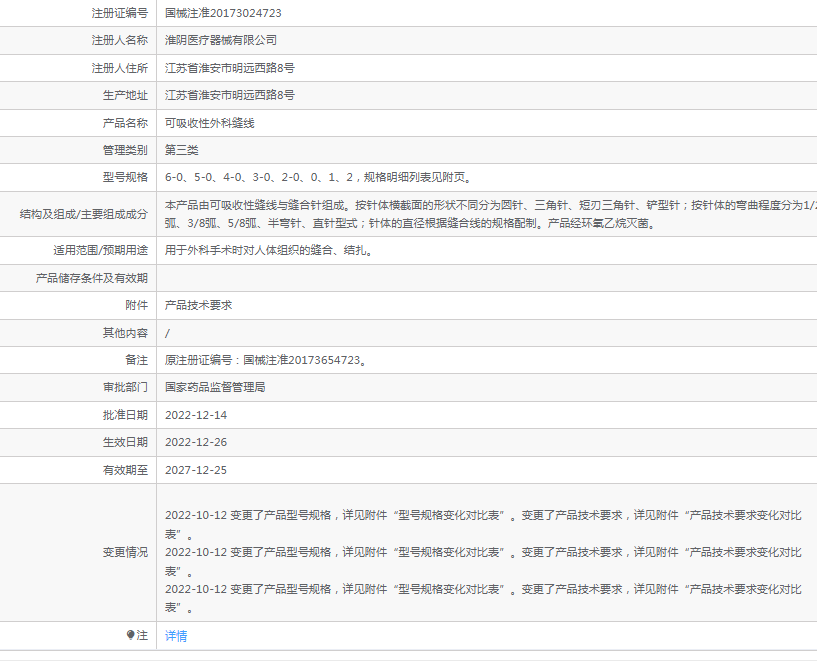The image size is (817, 661).
Task: Click the 批准日期 label
Action: pos(126,415)
